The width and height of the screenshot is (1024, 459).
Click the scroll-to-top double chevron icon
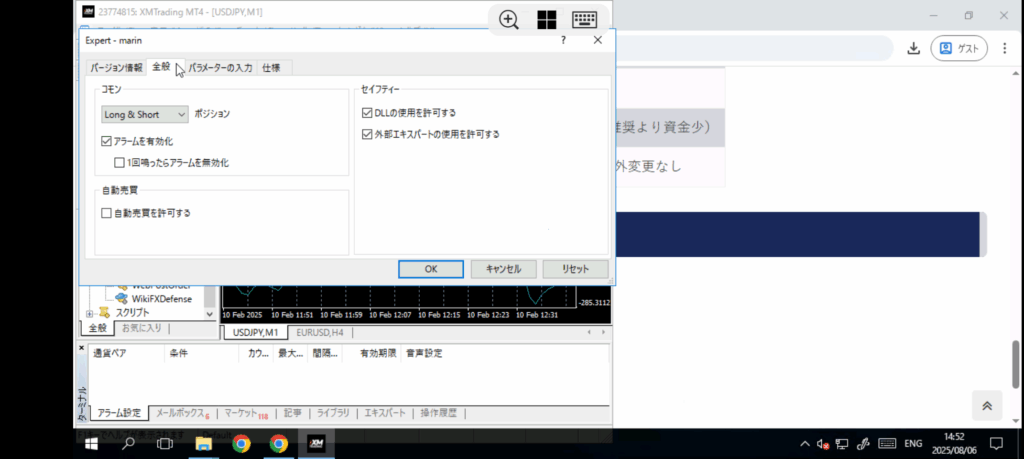(x=986, y=405)
